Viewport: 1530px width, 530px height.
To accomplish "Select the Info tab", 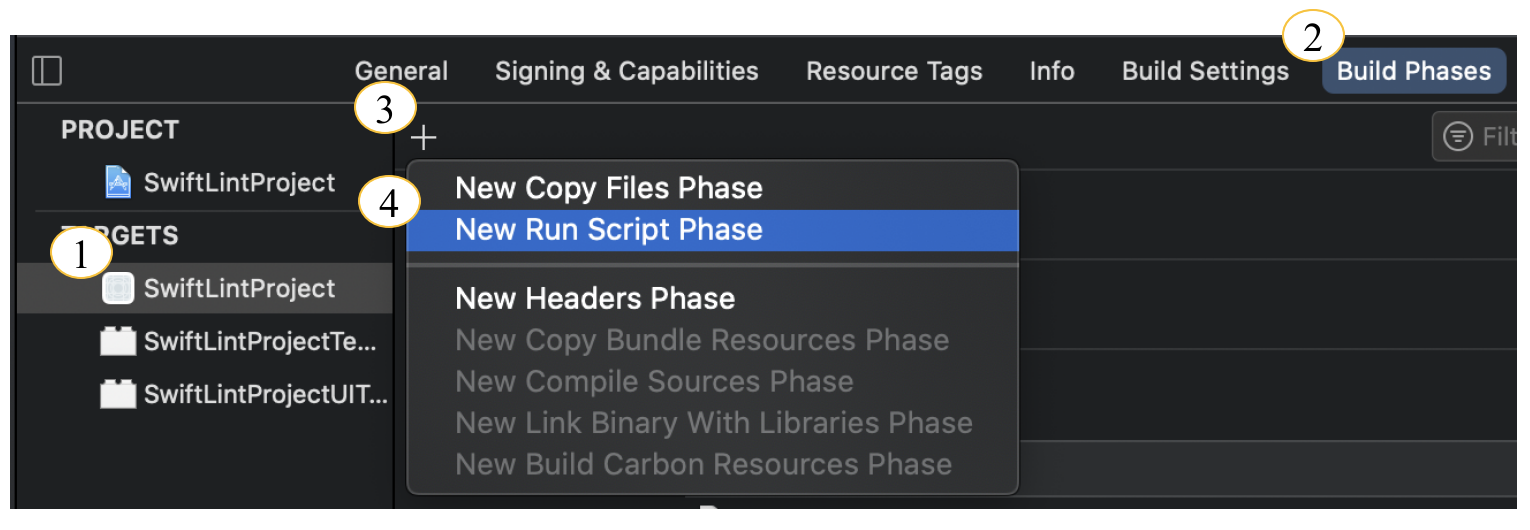I will [x=1052, y=71].
